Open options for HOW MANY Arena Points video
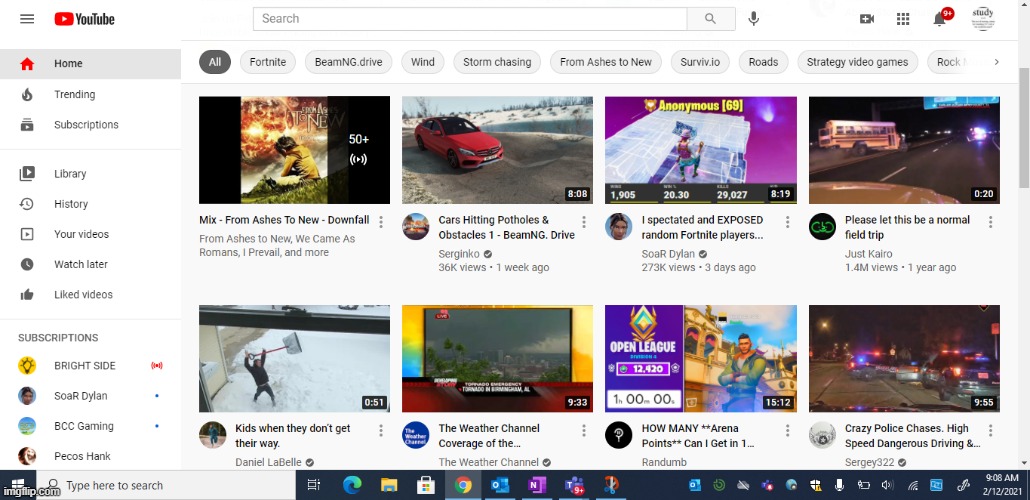 click(788, 430)
